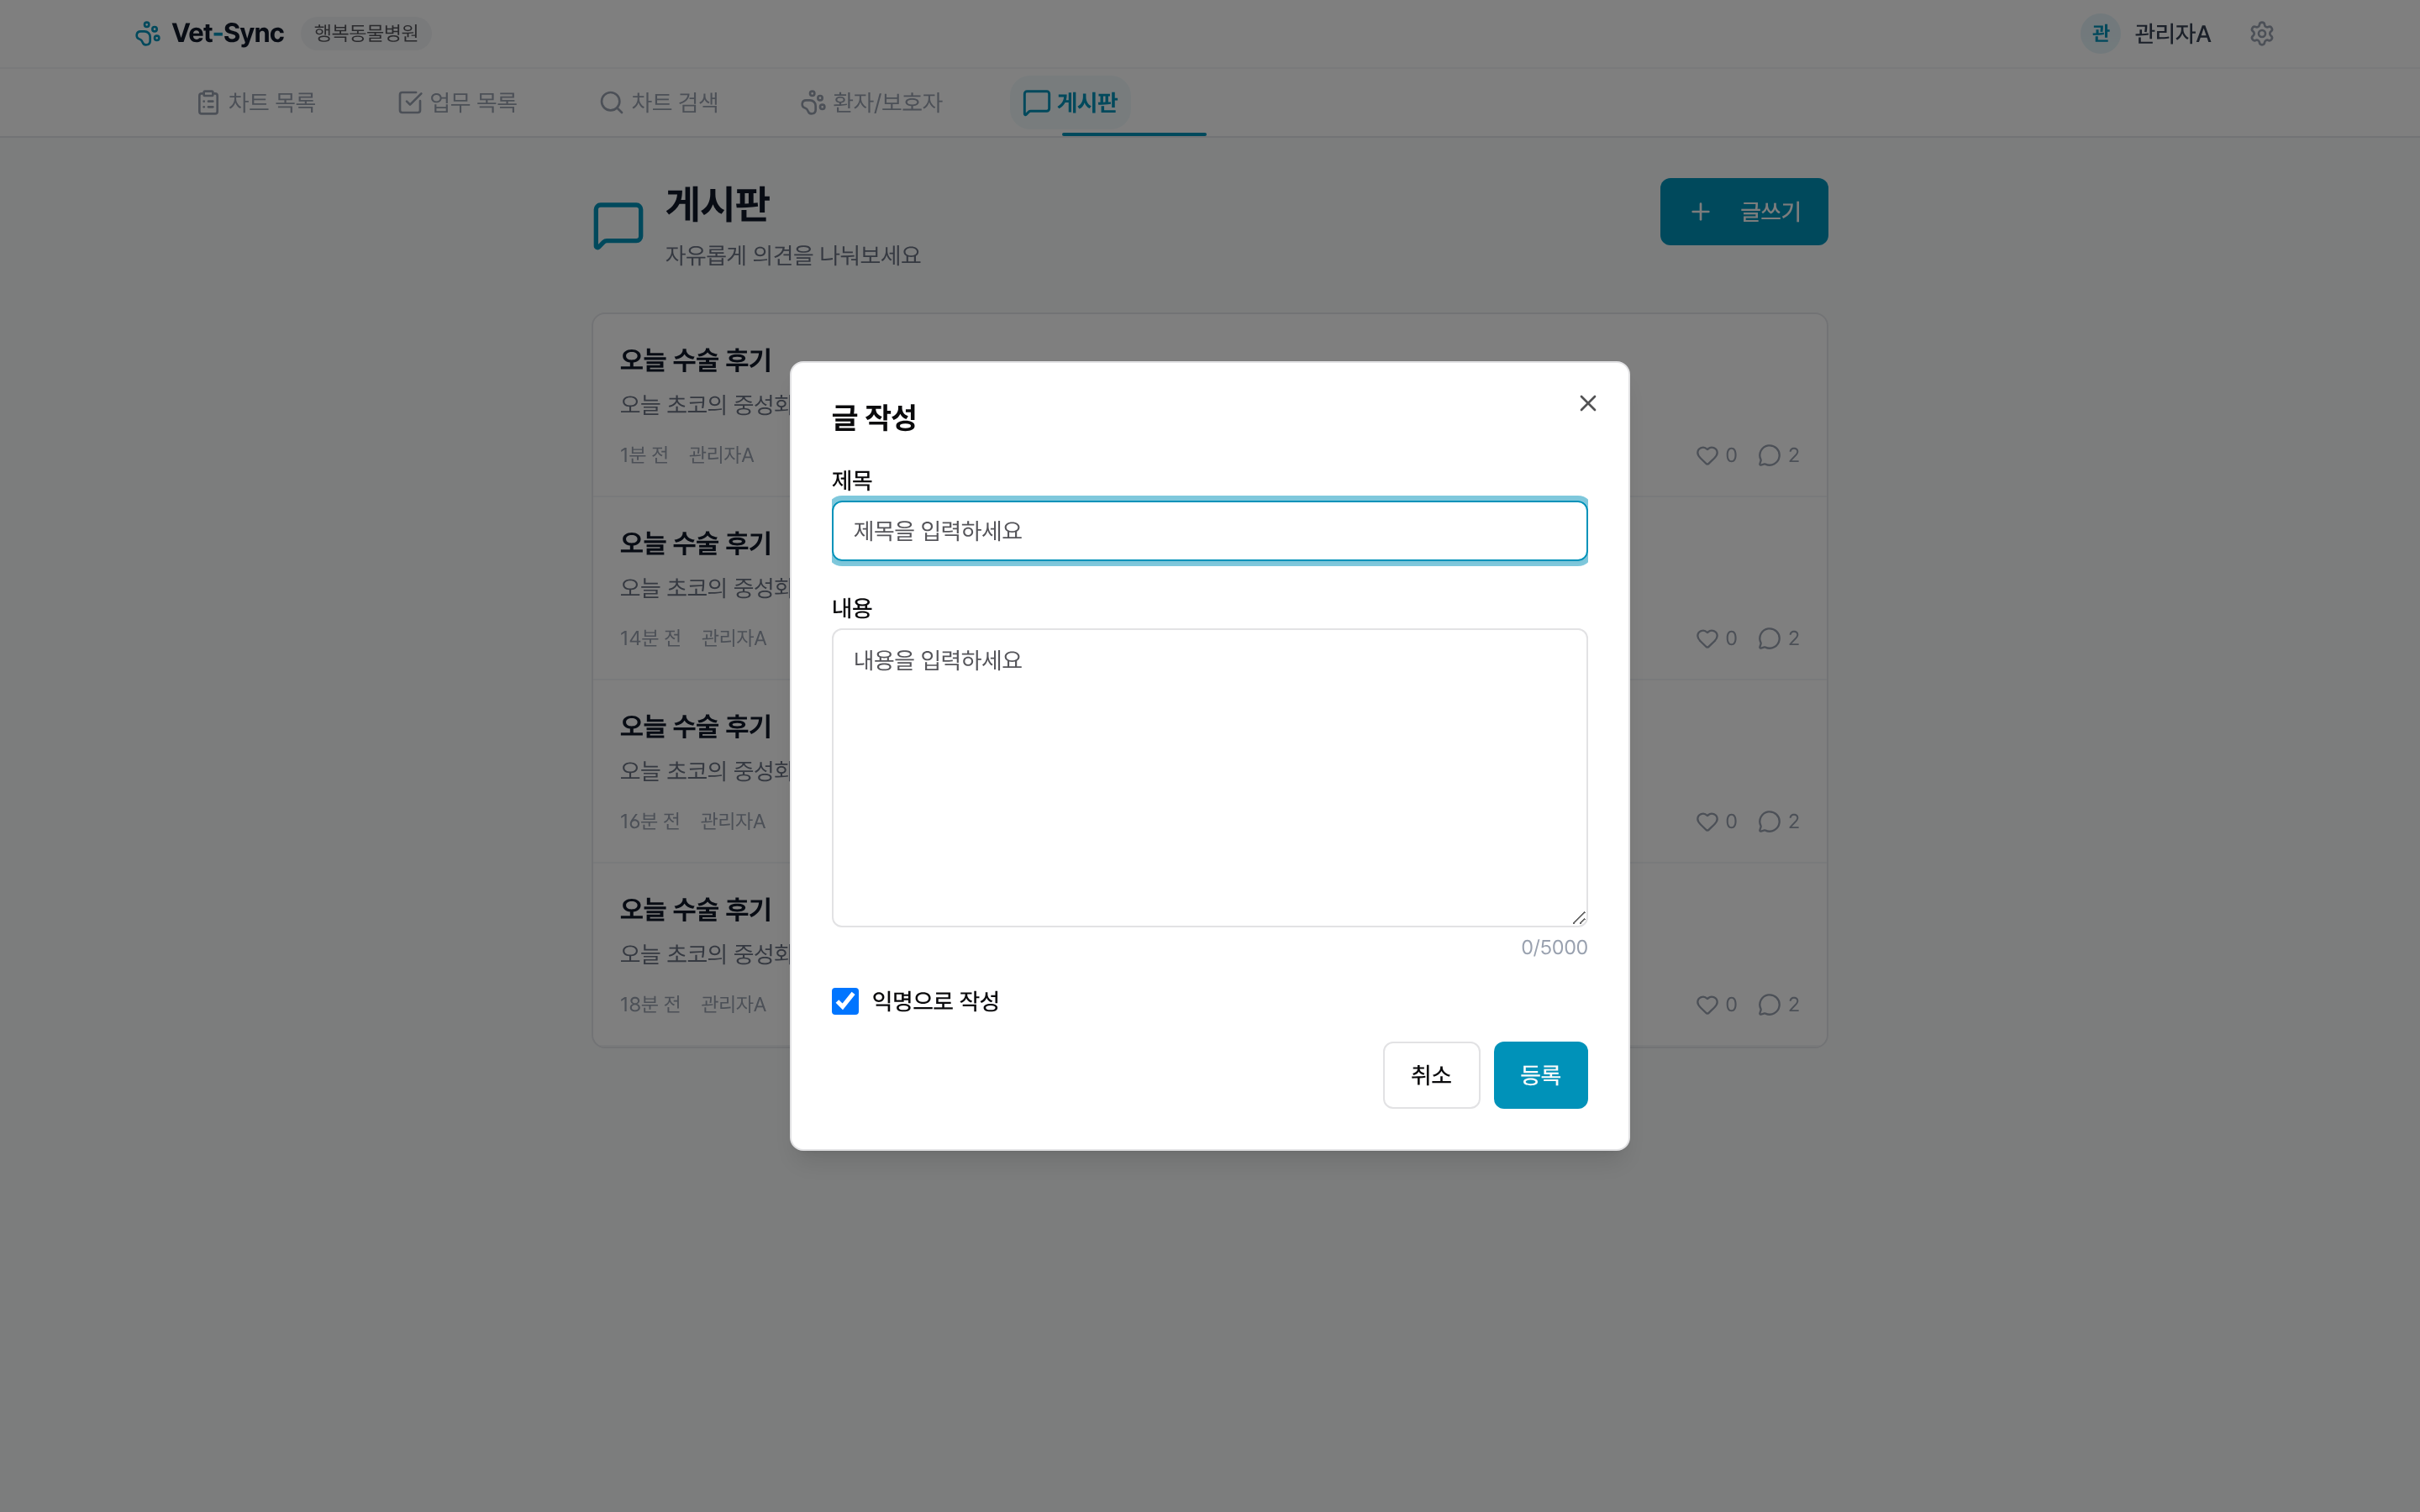Open the settings gear icon
This screenshot has height=1512, width=2420.
tap(2262, 33)
